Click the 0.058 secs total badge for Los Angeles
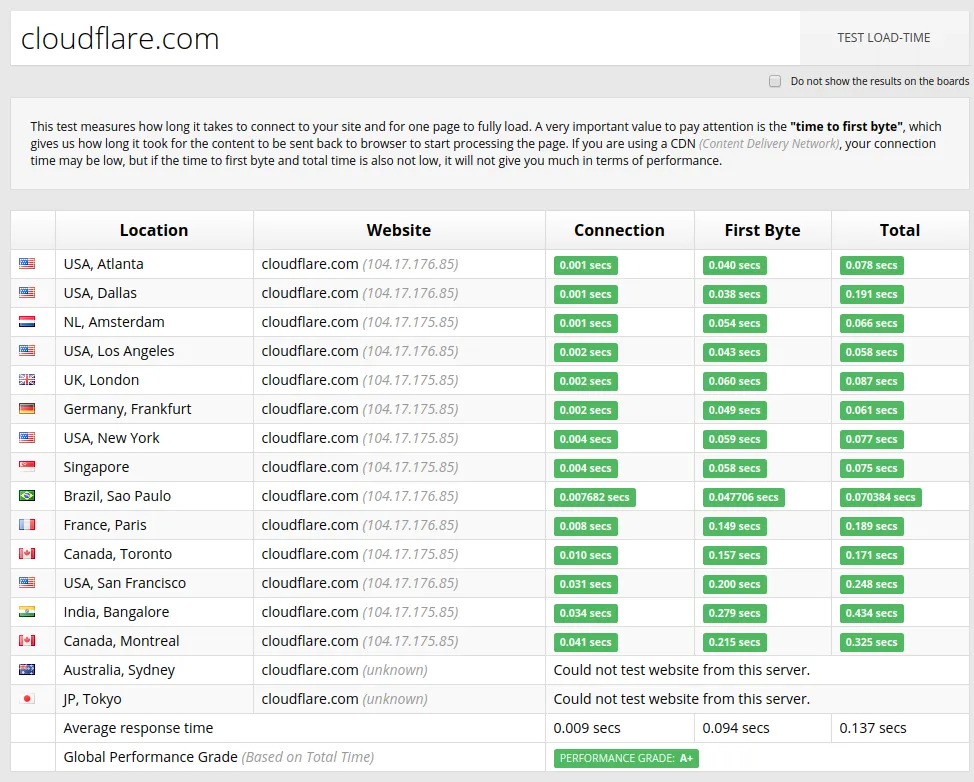974x782 pixels. pos(872,352)
